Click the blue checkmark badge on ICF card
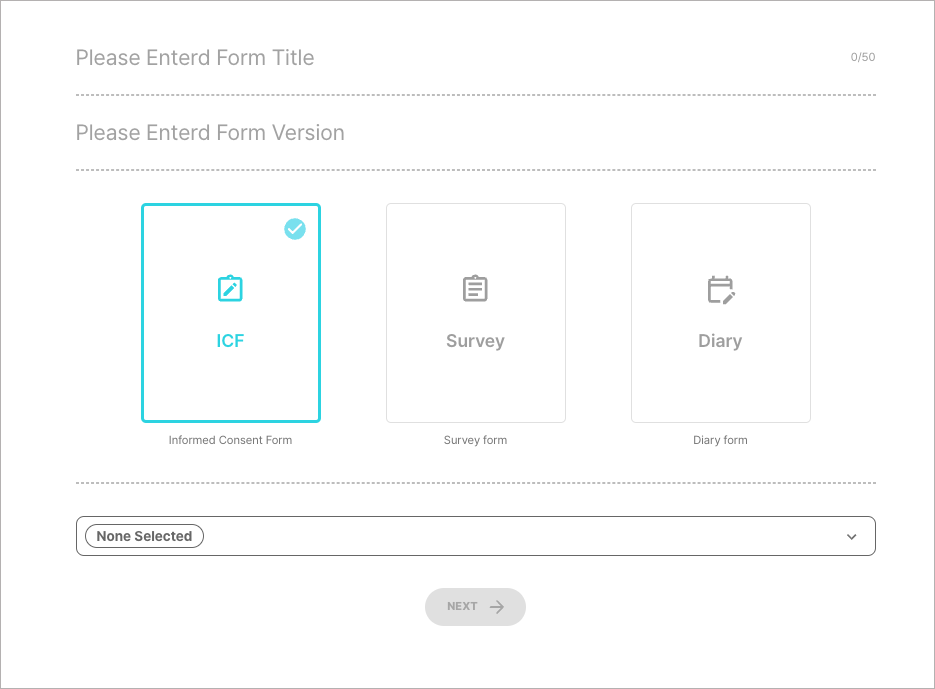The height and width of the screenshot is (689, 935). [295, 229]
